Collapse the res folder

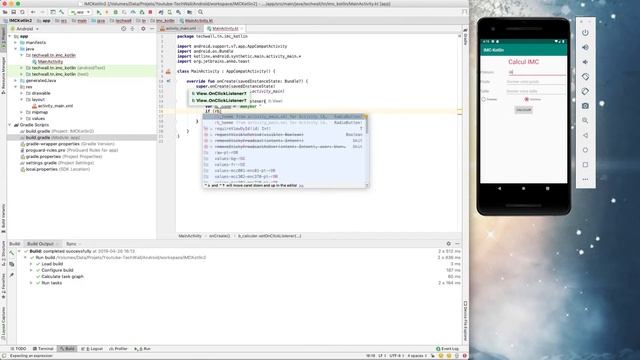(16, 87)
